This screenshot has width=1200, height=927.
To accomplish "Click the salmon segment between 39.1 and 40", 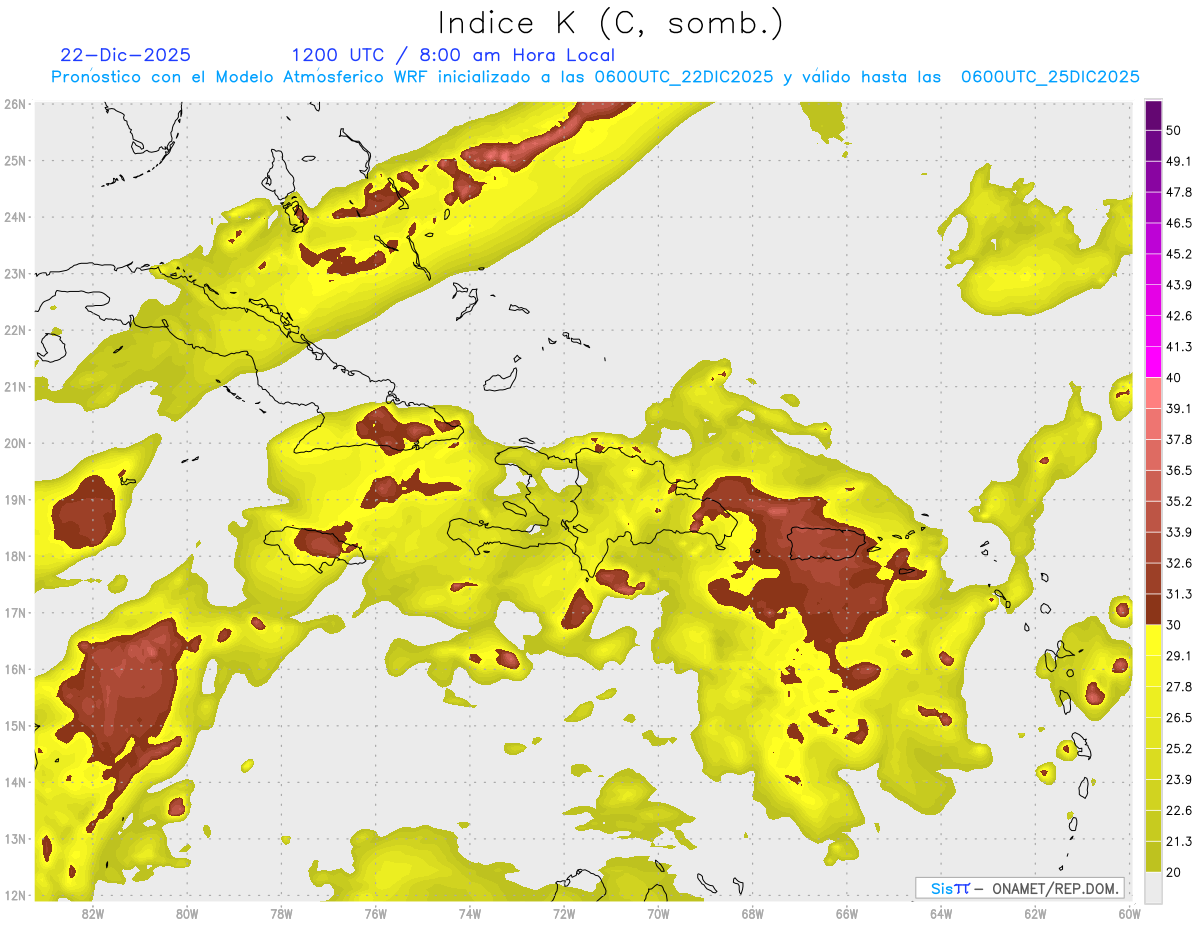I will [x=1153, y=393].
